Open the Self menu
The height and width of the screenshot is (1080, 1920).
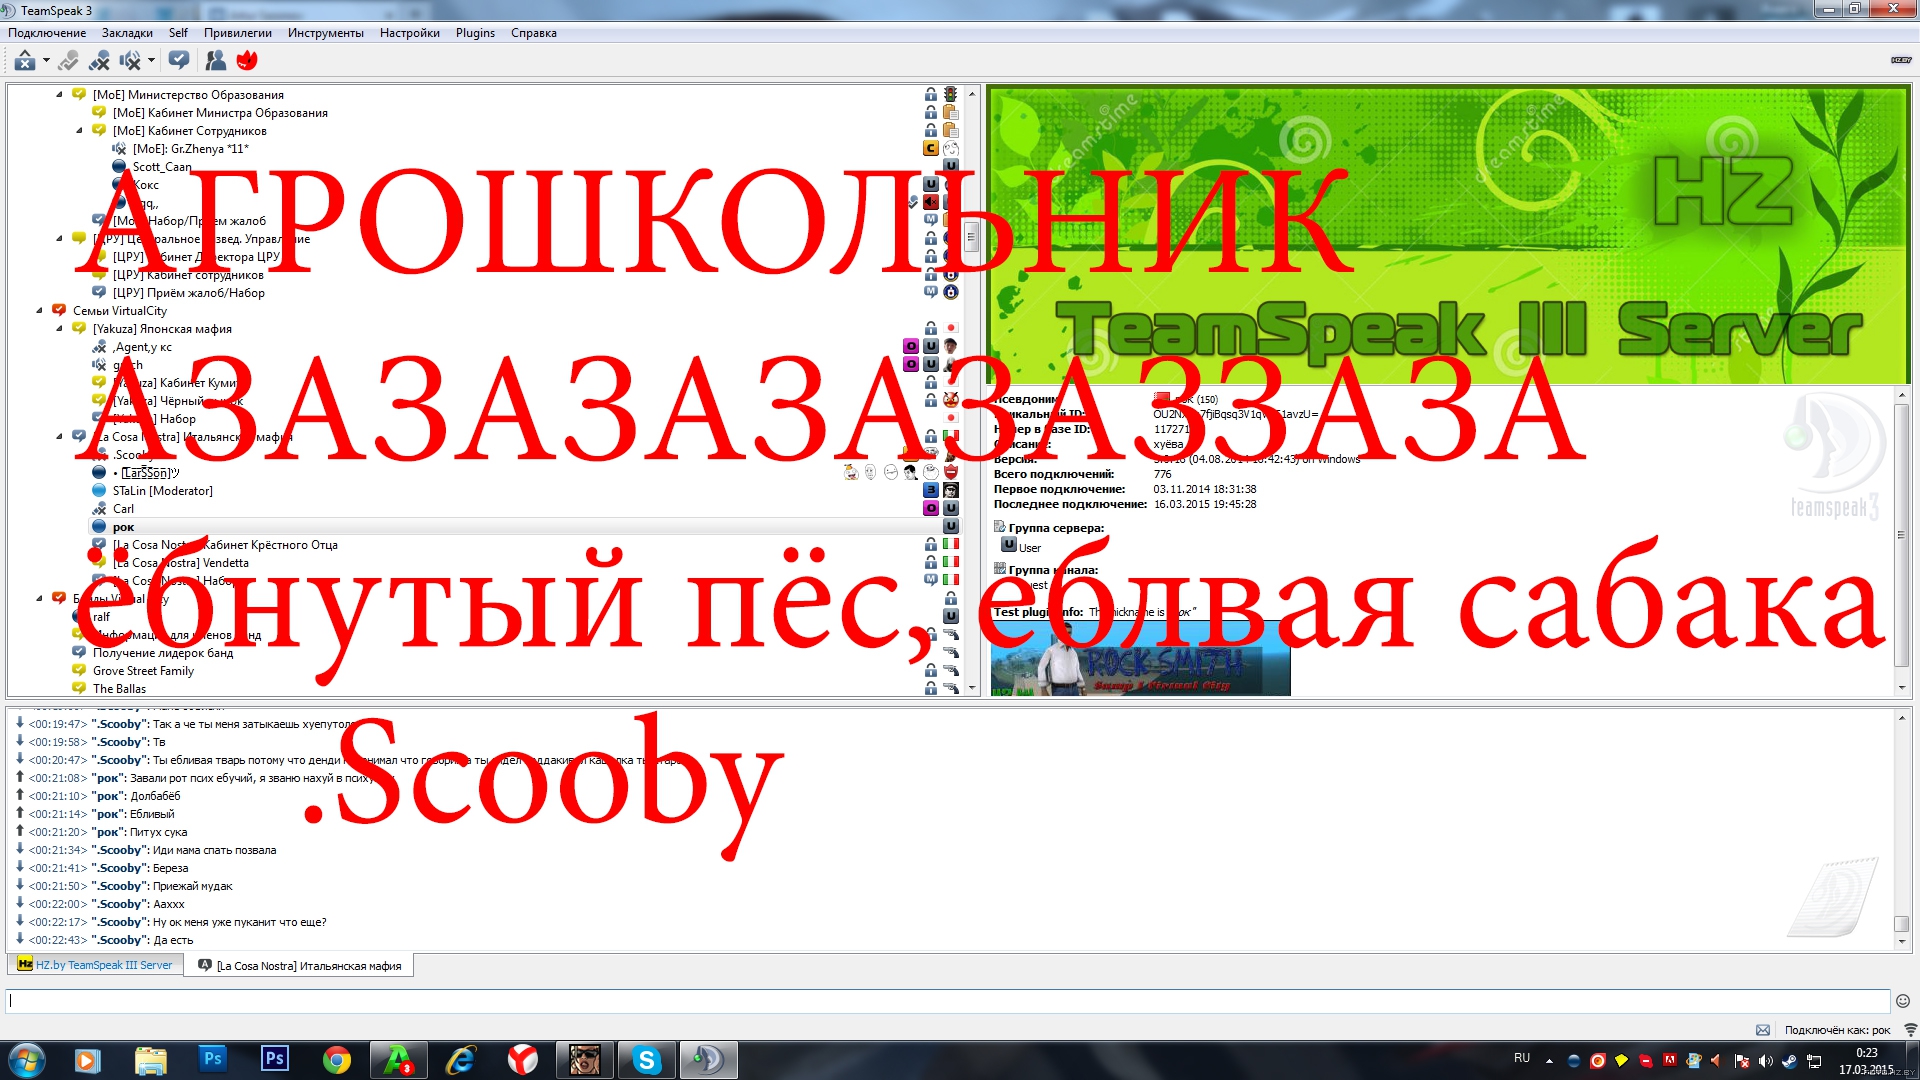[178, 33]
